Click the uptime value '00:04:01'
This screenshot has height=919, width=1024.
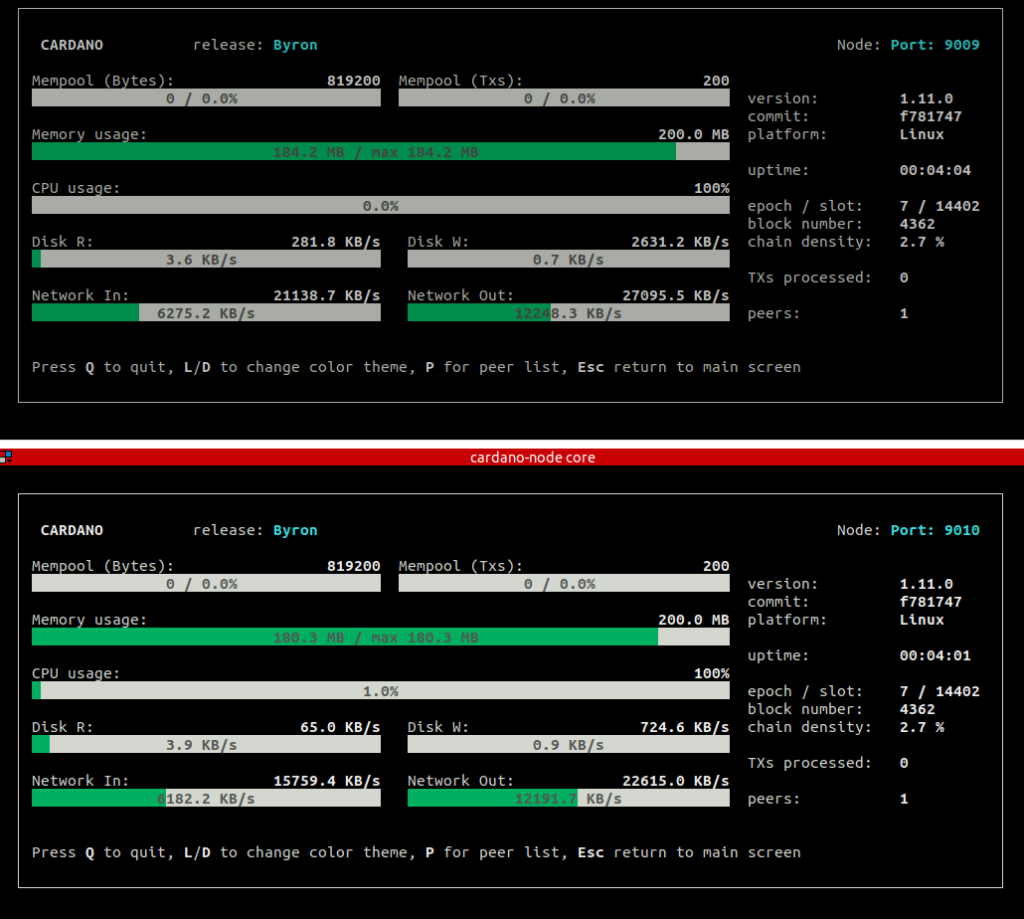tap(935, 655)
